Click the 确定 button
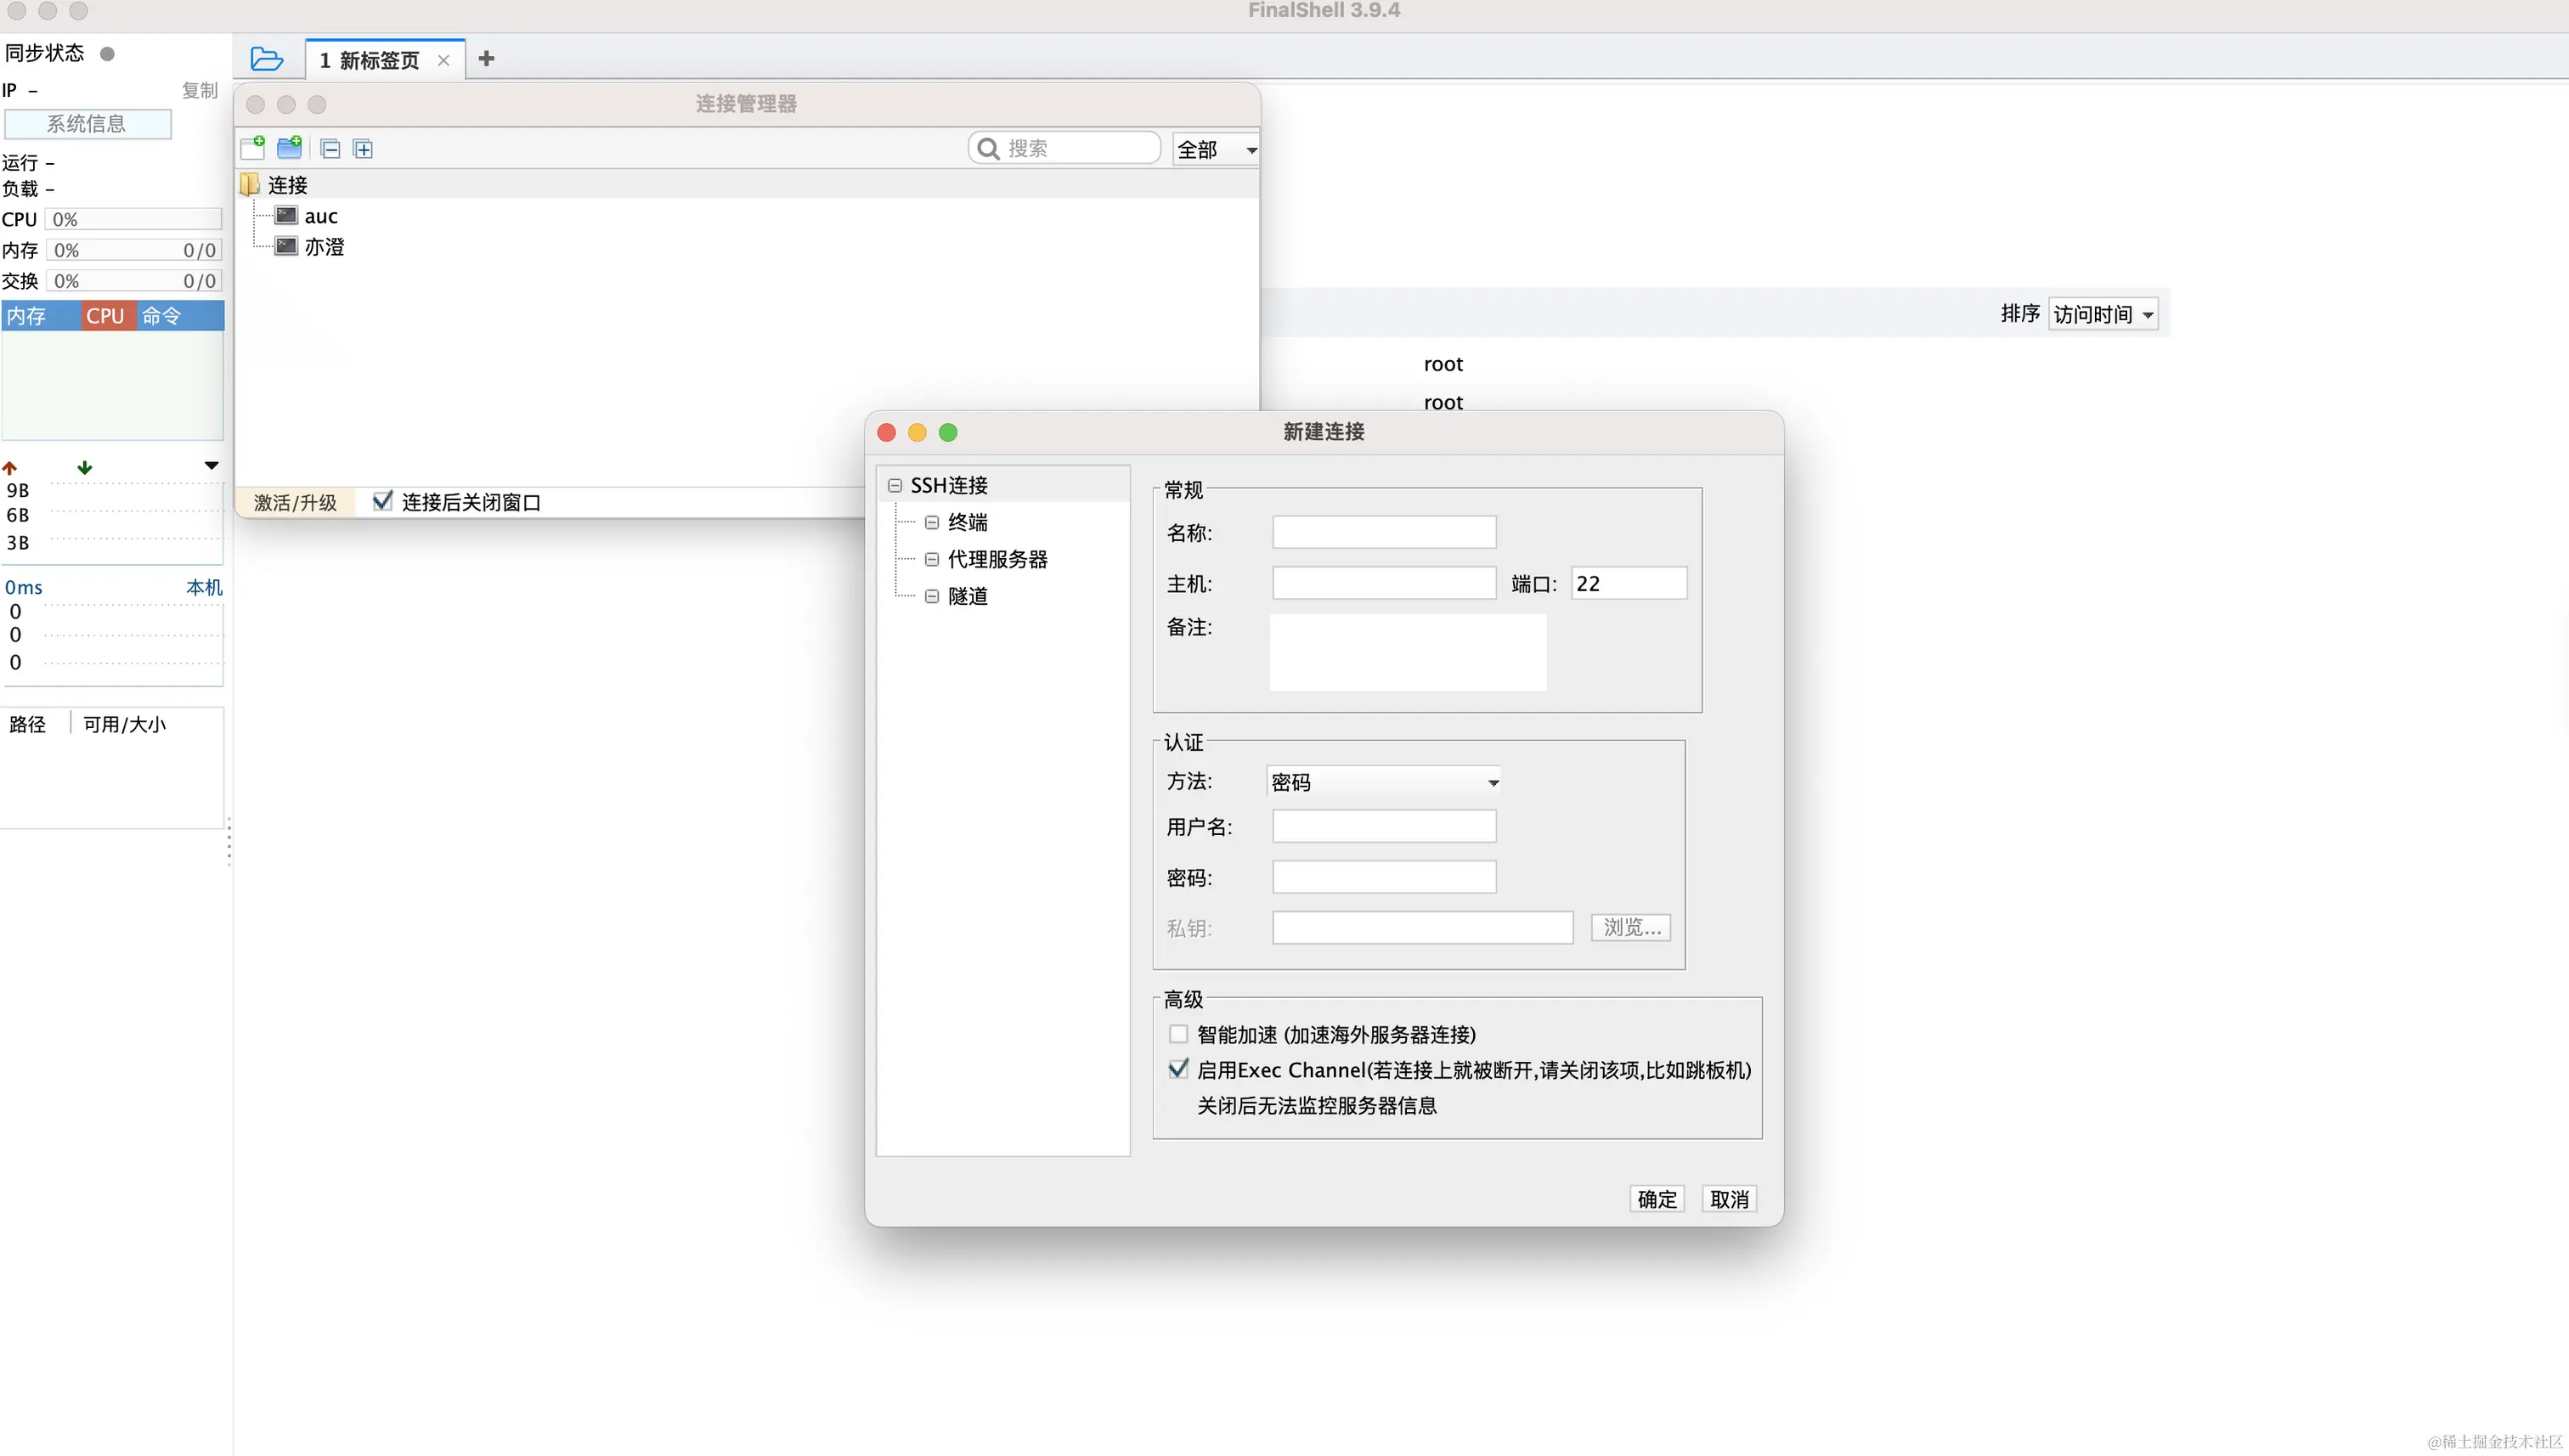2569x1456 pixels. [1656, 1199]
